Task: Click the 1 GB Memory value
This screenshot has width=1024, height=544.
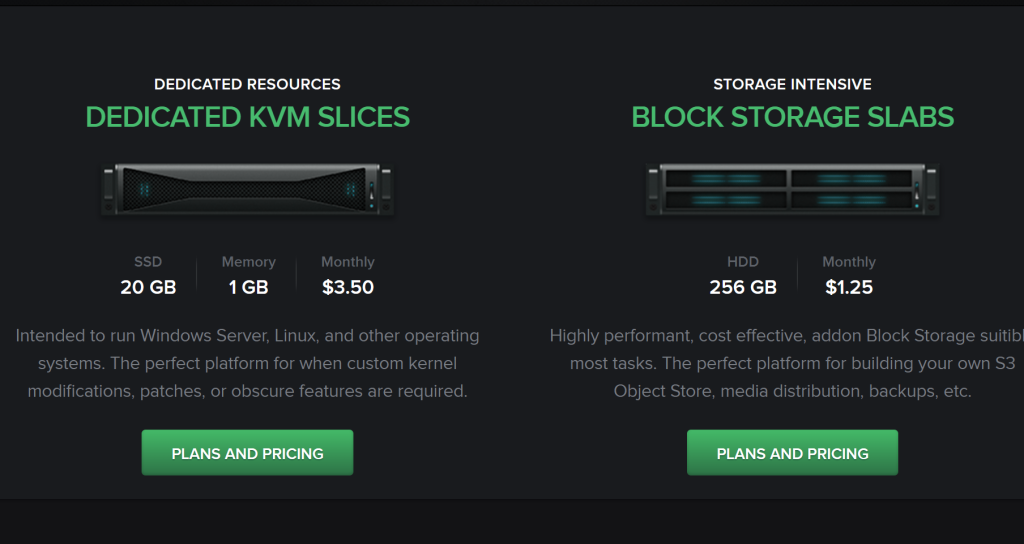Action: [248, 287]
